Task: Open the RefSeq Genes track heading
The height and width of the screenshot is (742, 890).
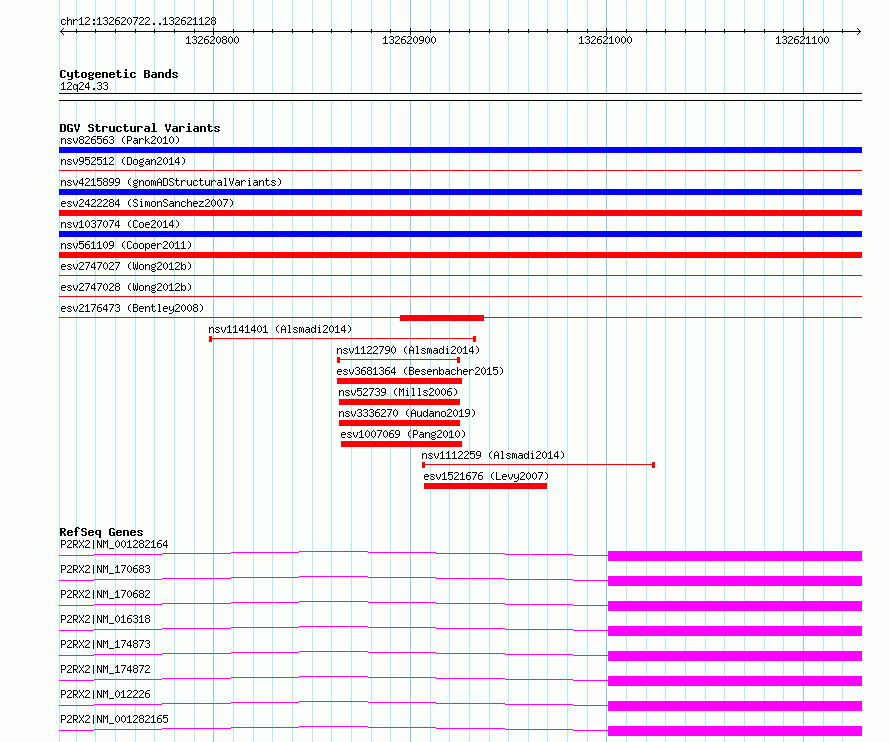Action: [101, 532]
